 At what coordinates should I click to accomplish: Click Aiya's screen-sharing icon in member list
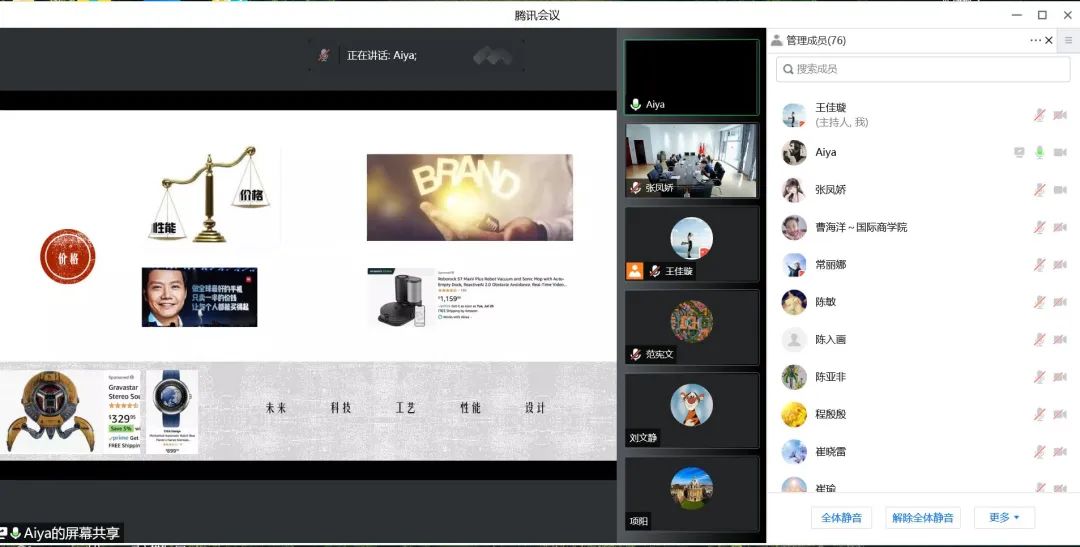click(1019, 152)
